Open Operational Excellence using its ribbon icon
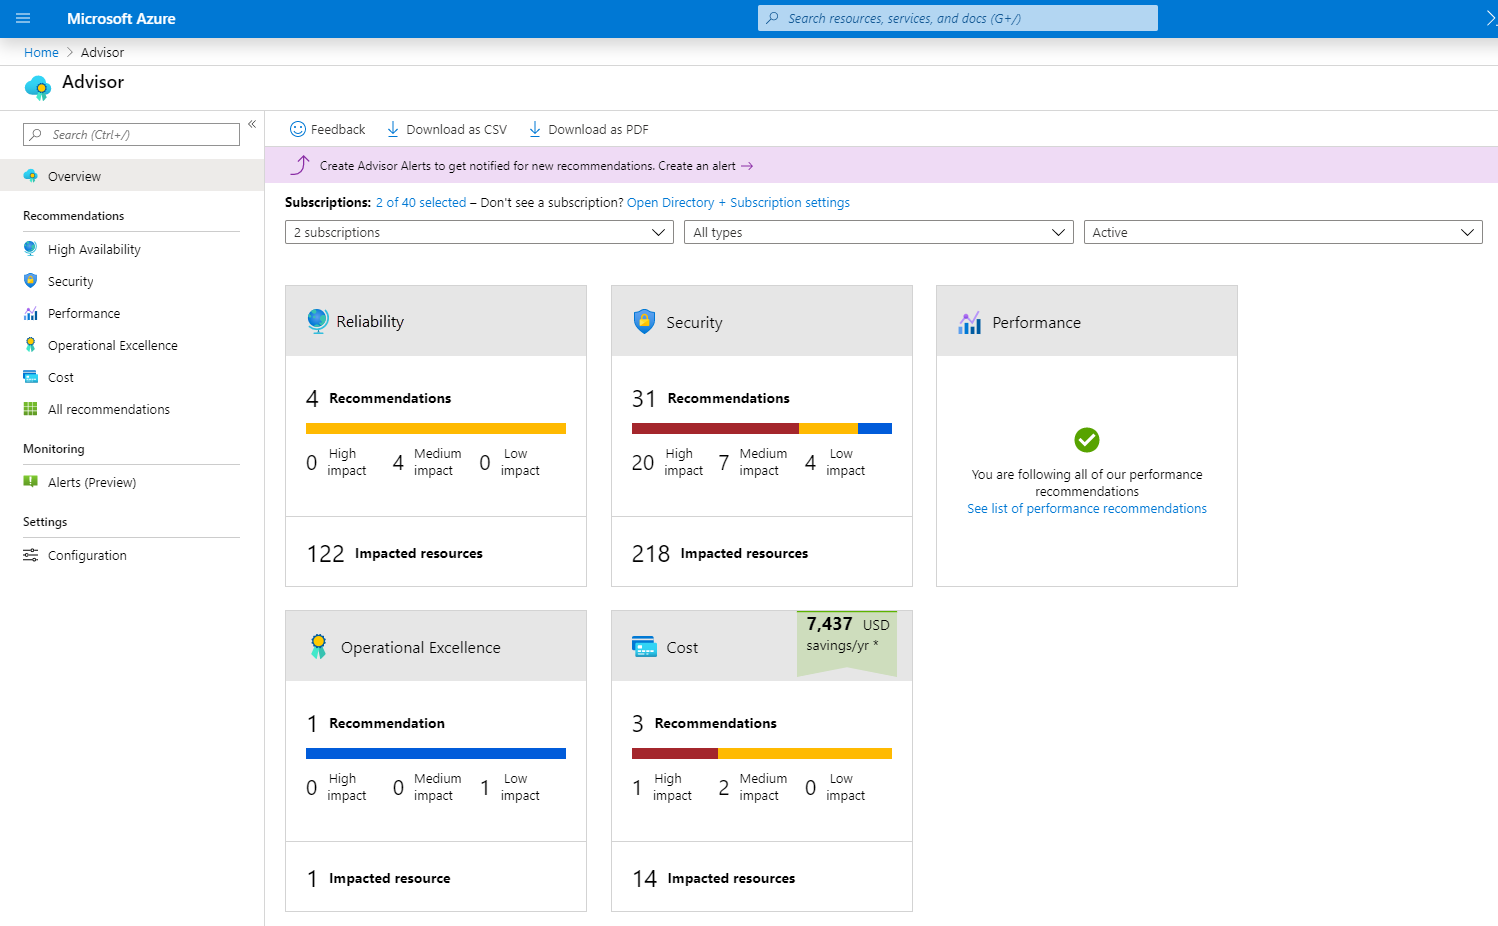This screenshot has width=1498, height=926. coord(30,345)
